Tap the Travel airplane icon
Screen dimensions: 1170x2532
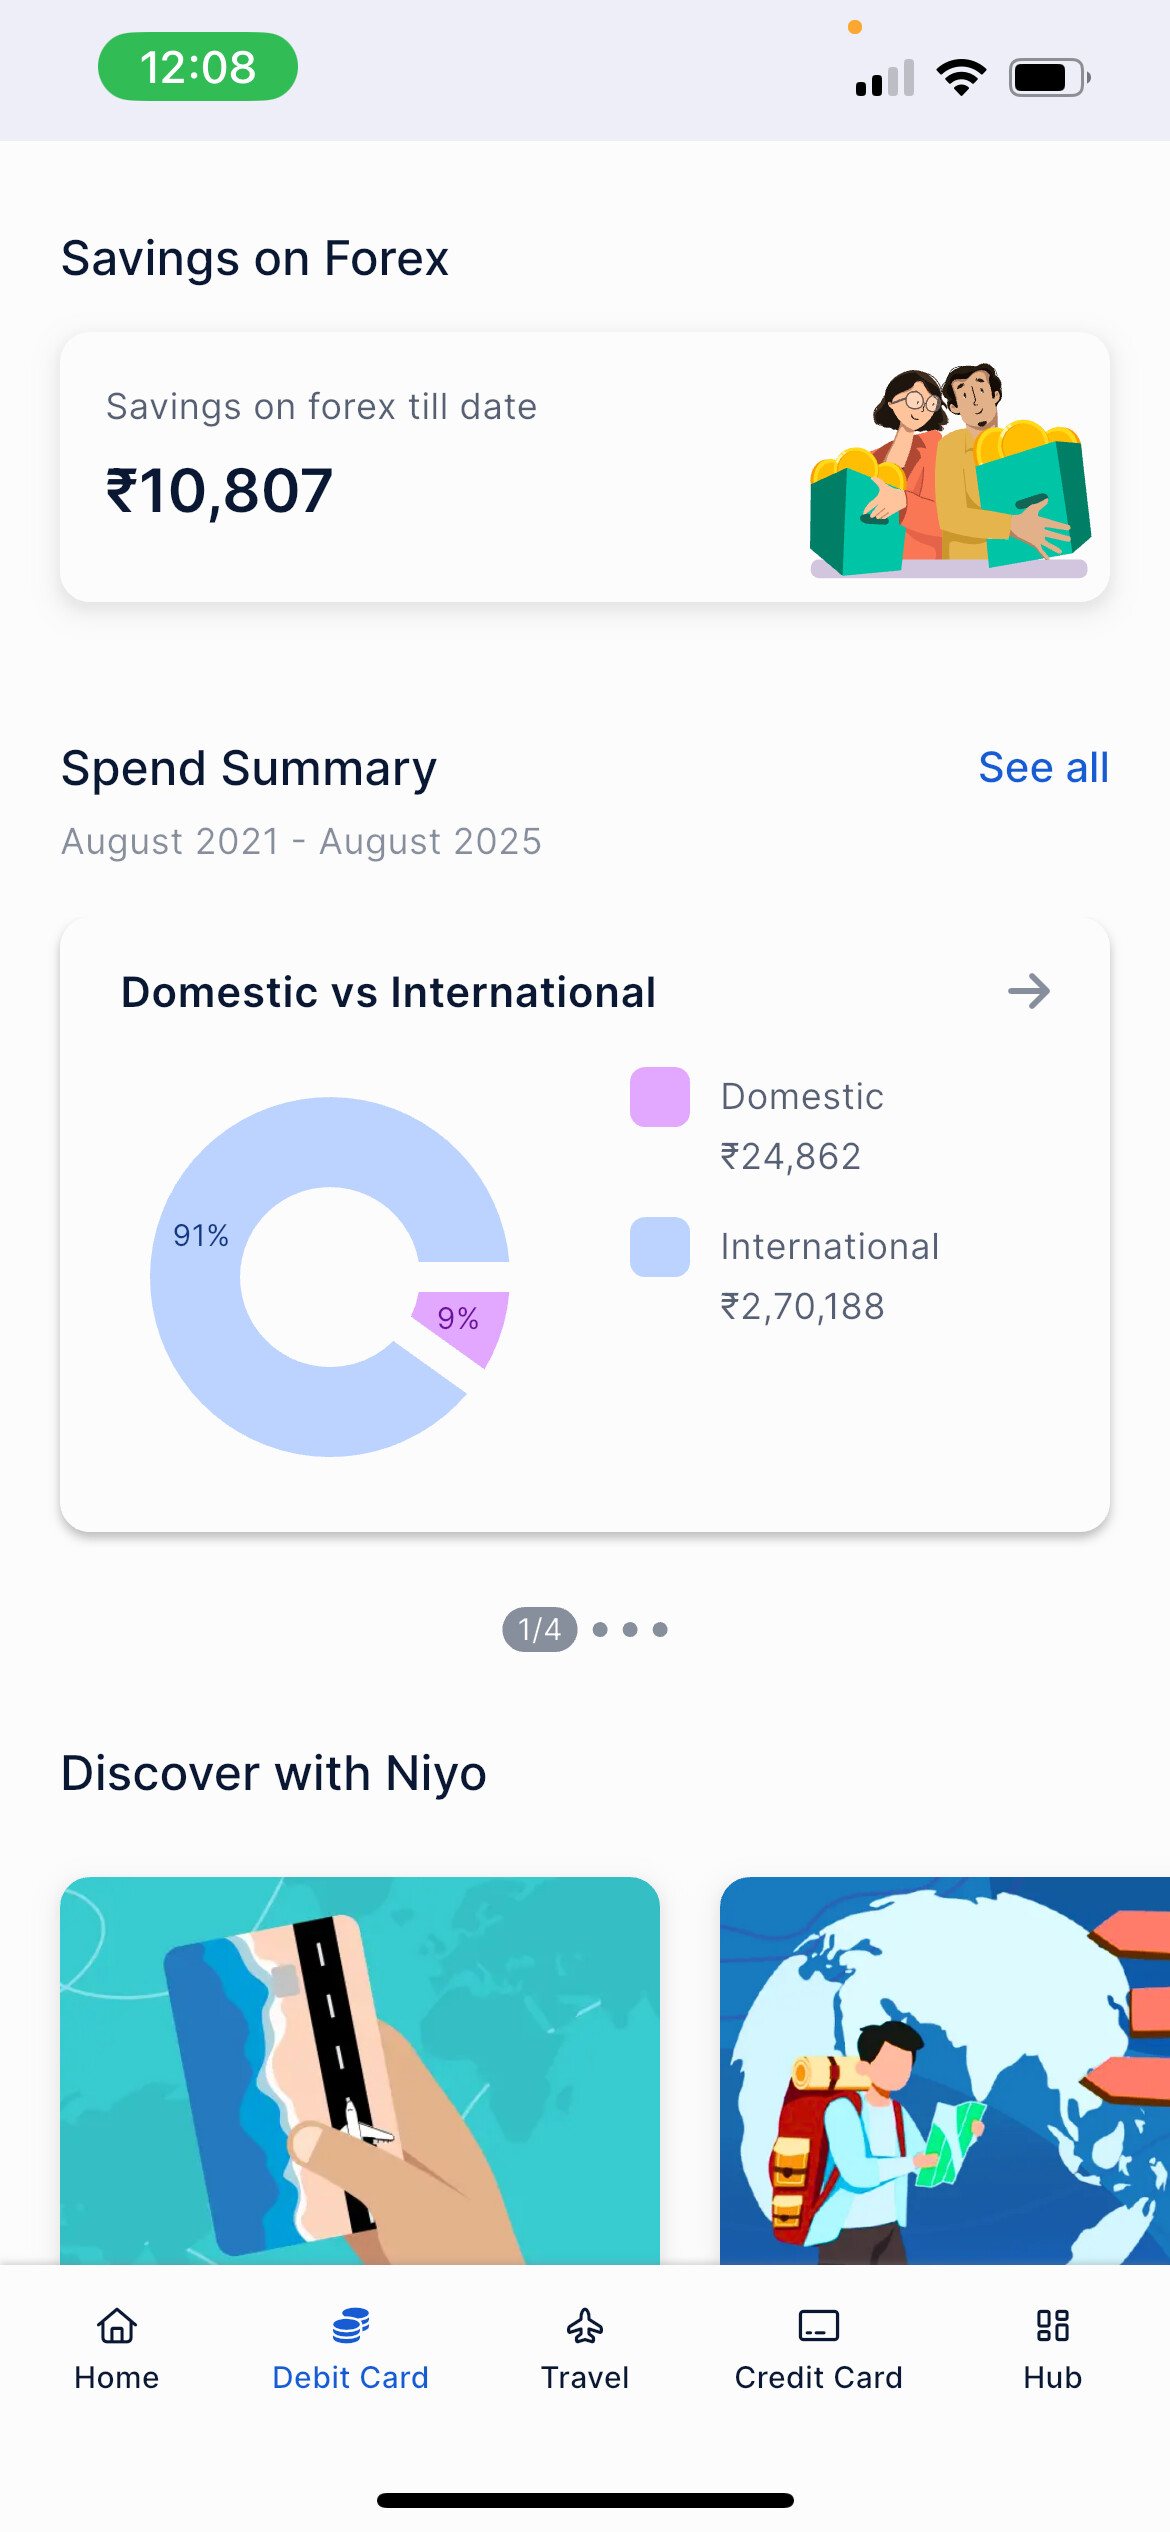point(585,2326)
